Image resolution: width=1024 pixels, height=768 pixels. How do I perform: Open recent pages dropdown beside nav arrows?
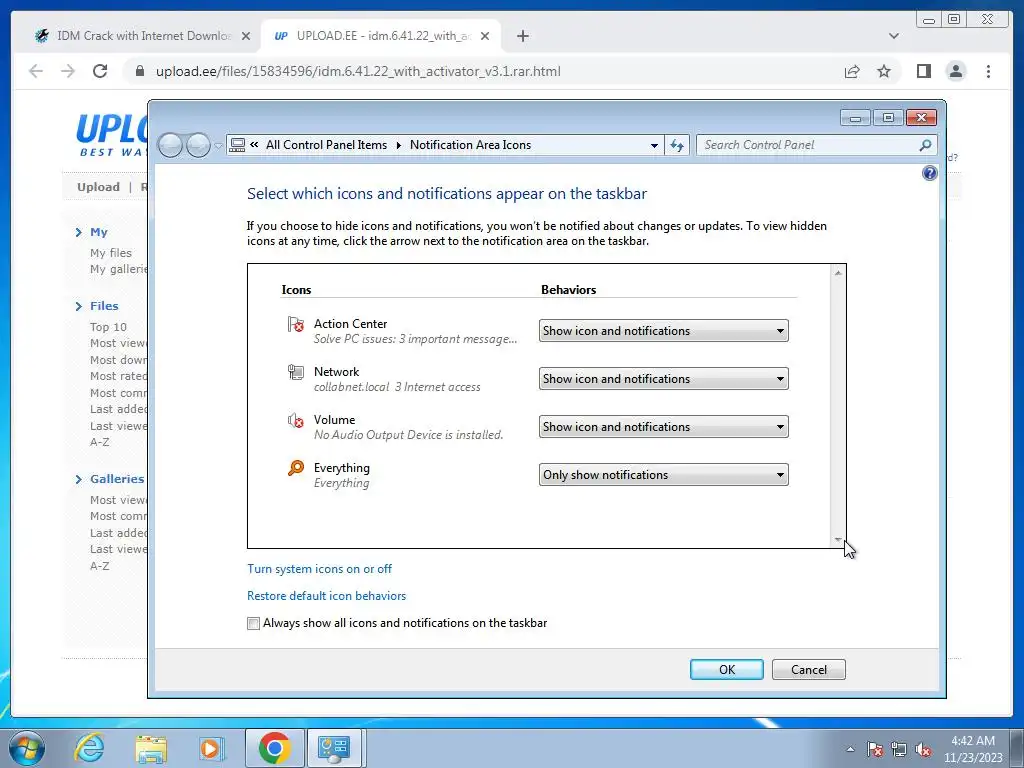(218, 146)
